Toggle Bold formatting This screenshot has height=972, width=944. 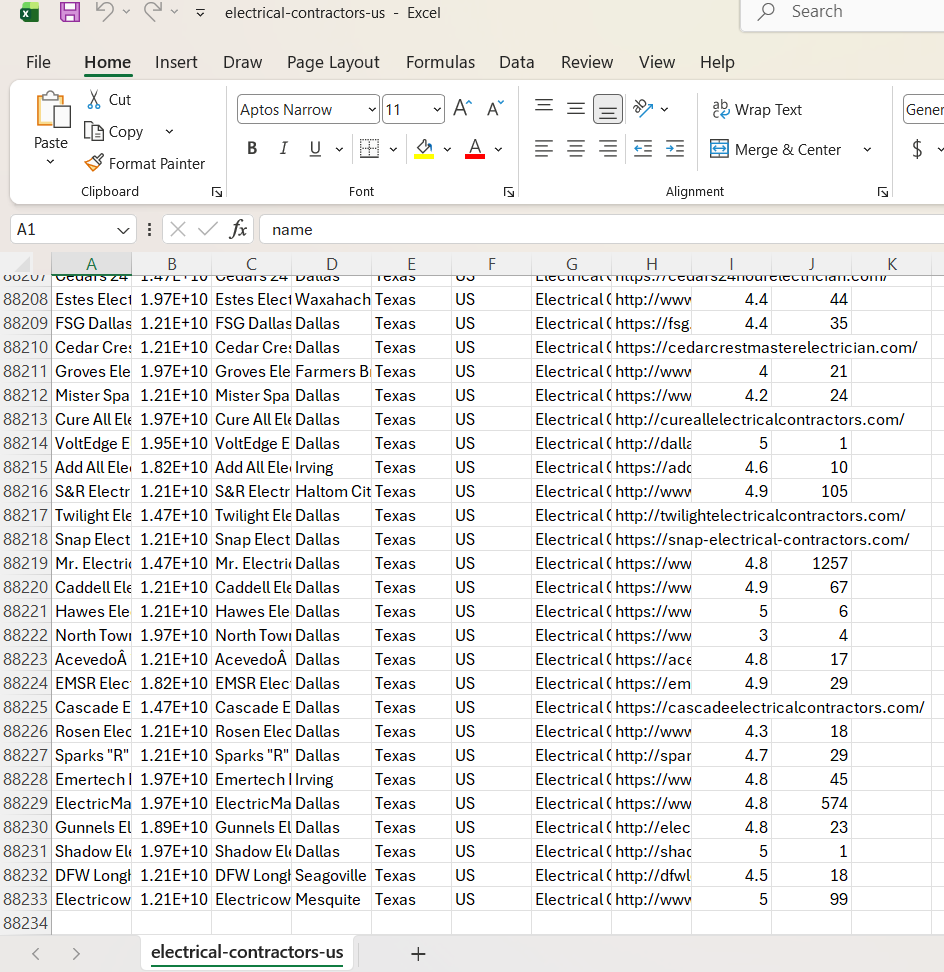tap(252, 148)
